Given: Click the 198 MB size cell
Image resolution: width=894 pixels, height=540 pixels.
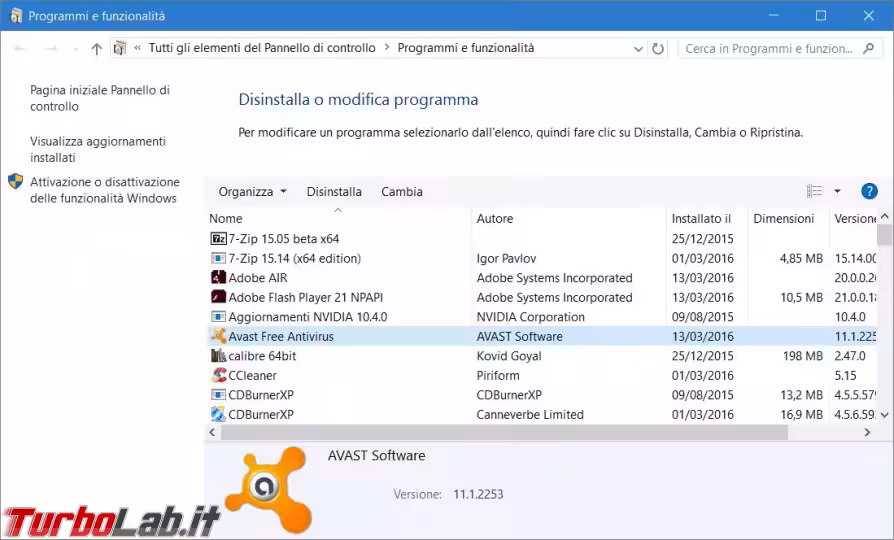Looking at the screenshot, I should pyautogui.click(x=803, y=356).
